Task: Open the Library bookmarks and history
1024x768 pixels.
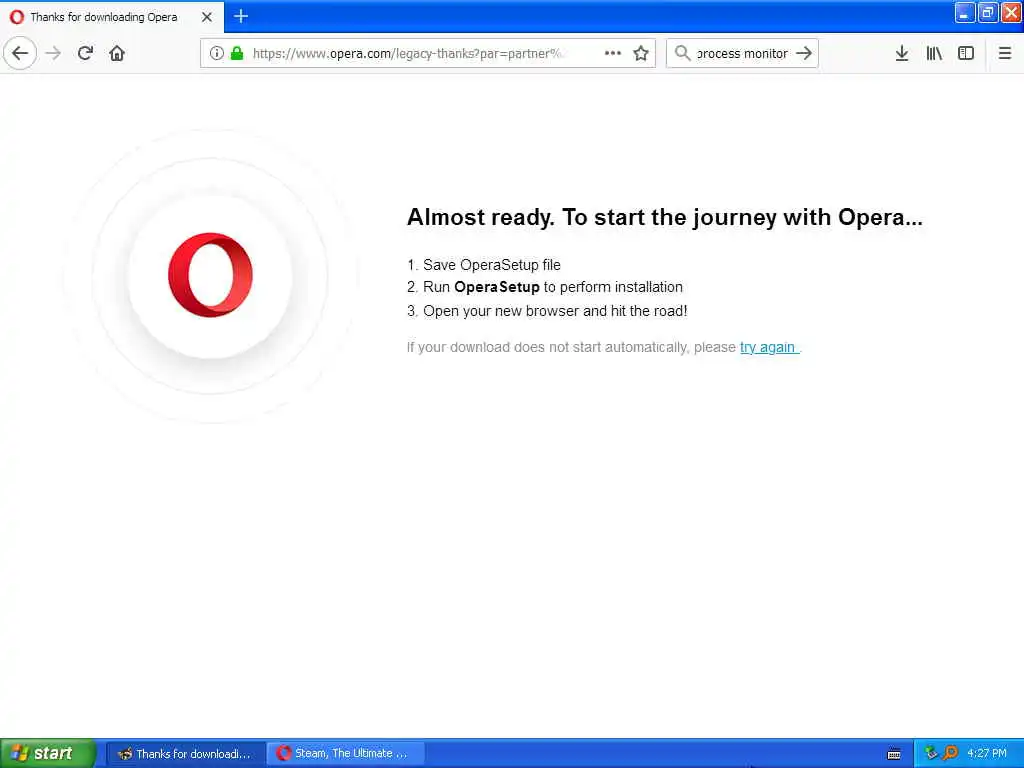Action: 934,53
